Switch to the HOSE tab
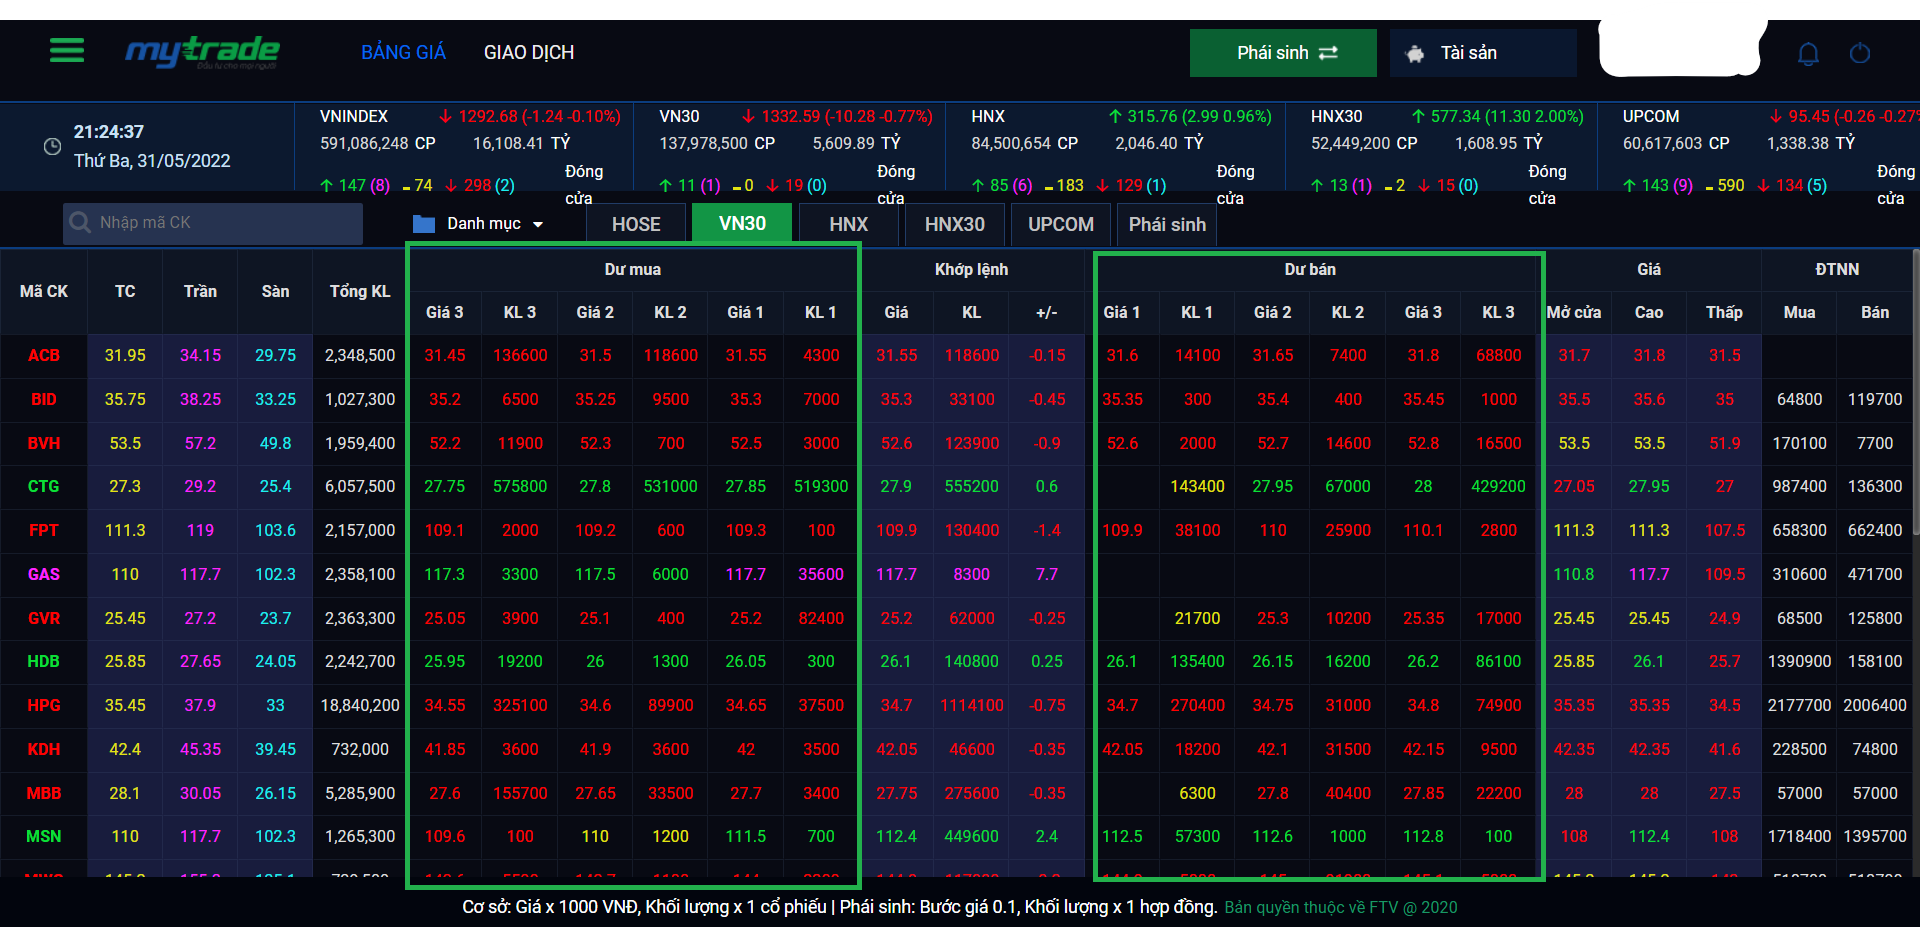The image size is (1920, 927). pyautogui.click(x=636, y=224)
